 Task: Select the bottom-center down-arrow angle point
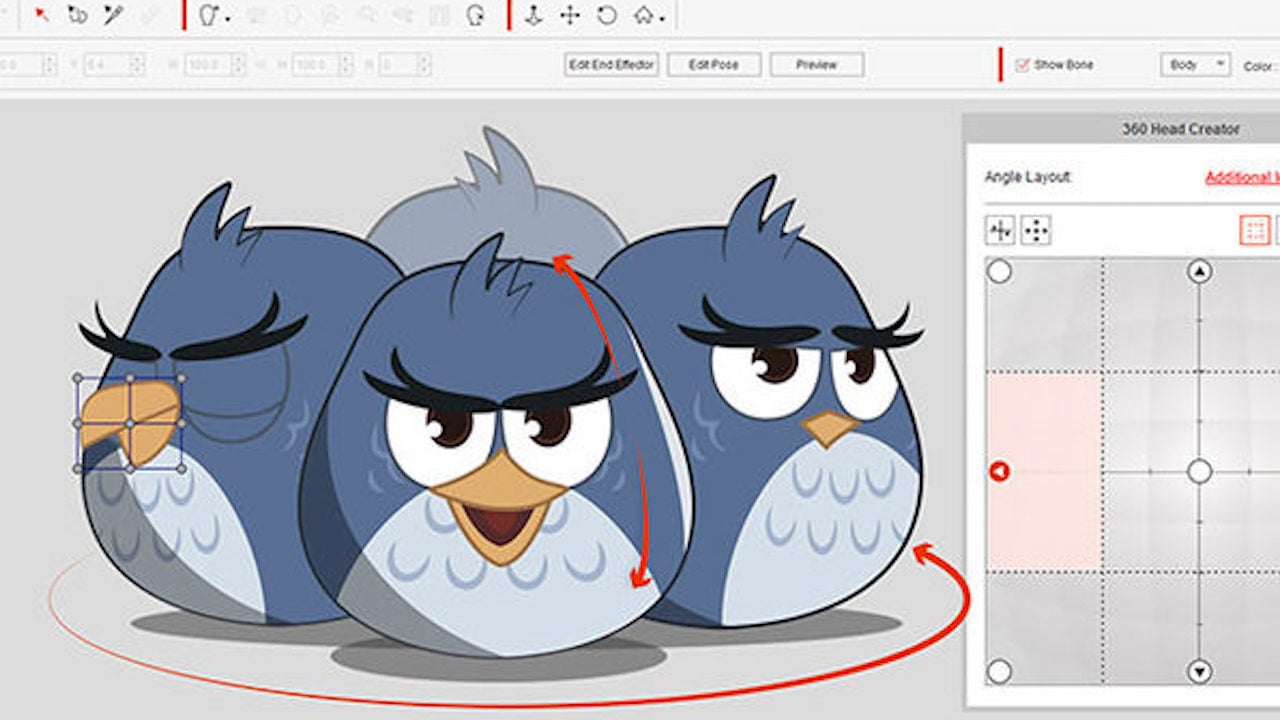1199,671
